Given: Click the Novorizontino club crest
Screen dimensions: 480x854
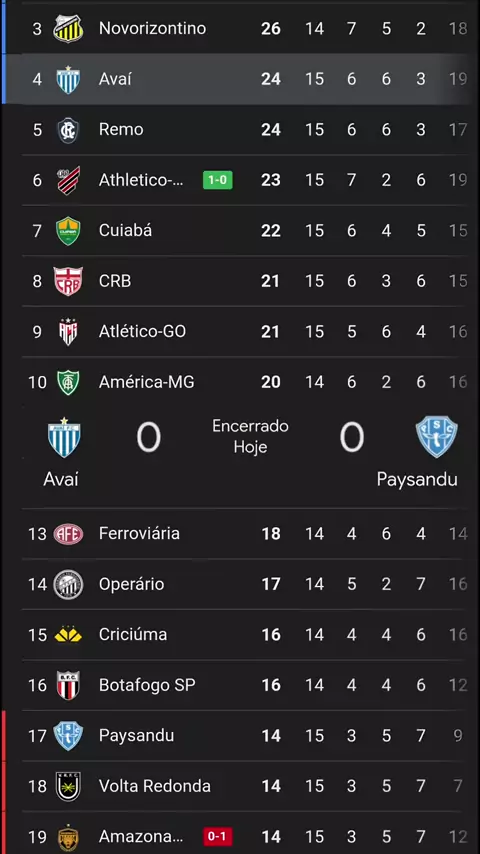Looking at the screenshot, I should (x=68, y=28).
